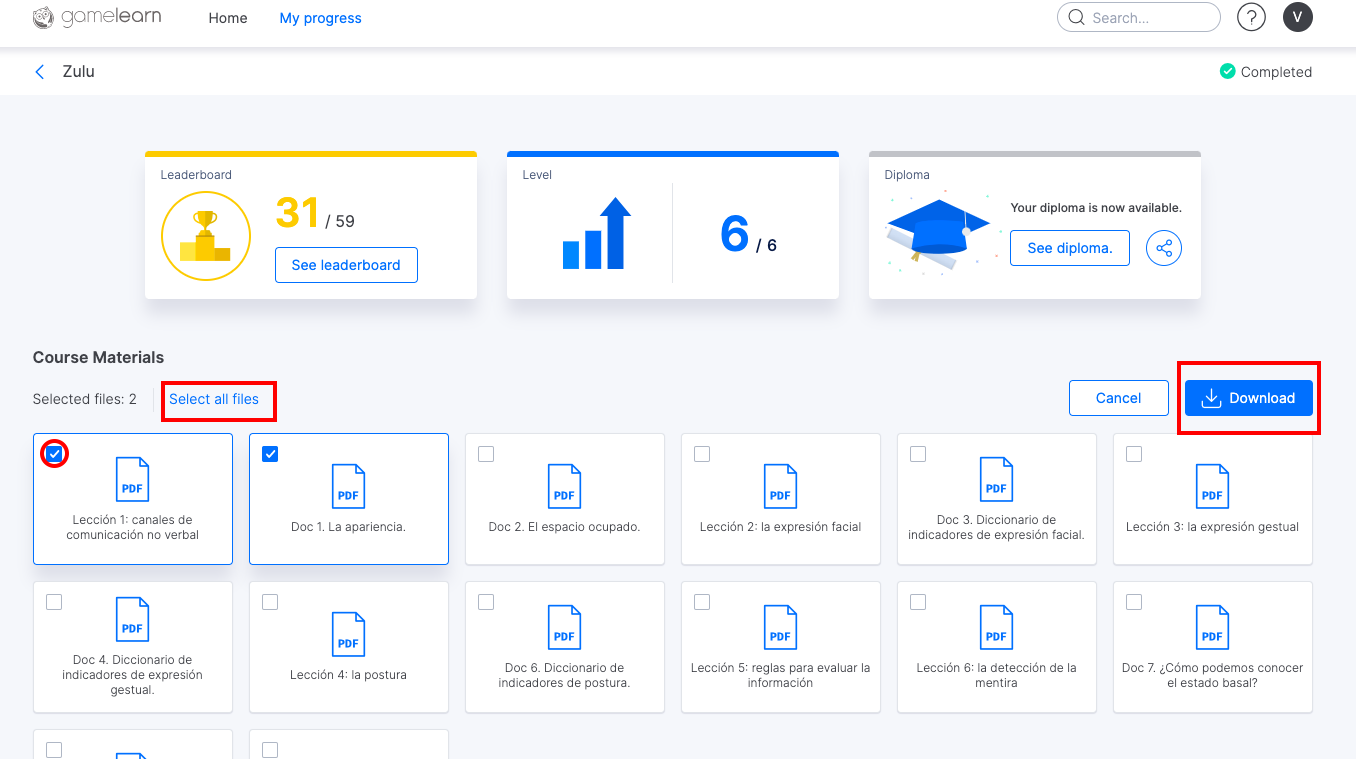Uncheck the Doc 1. La apariencia checkbox
This screenshot has height=759, width=1356.
pos(270,454)
